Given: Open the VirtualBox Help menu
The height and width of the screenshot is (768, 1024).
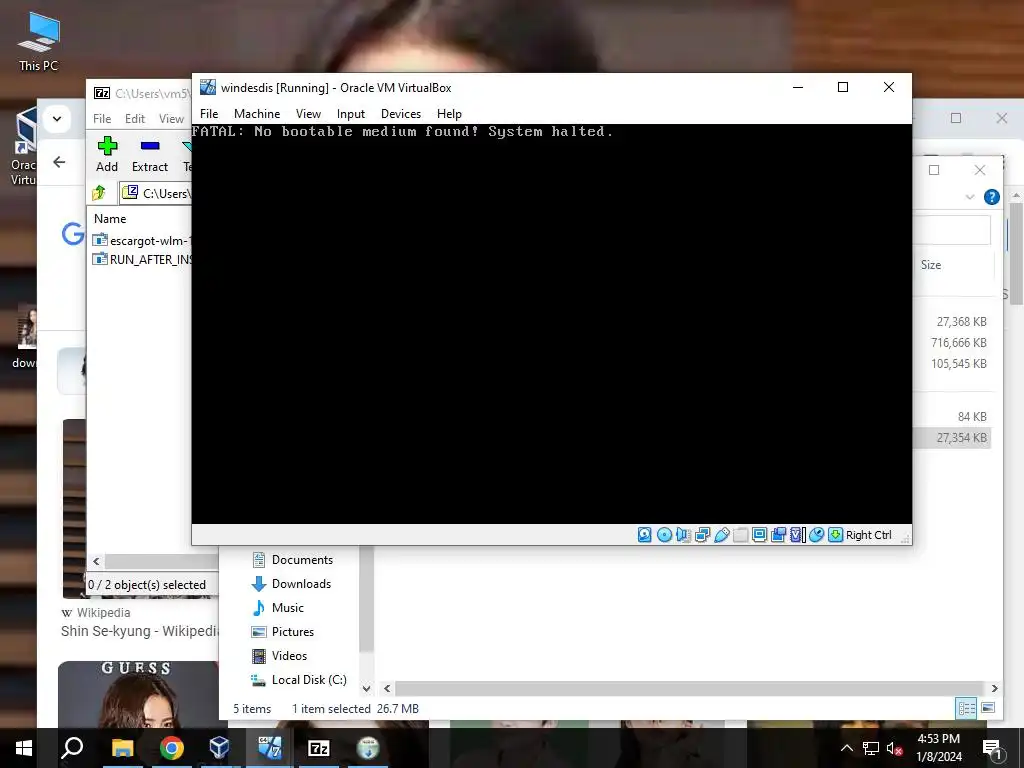Looking at the screenshot, I should click(449, 114).
